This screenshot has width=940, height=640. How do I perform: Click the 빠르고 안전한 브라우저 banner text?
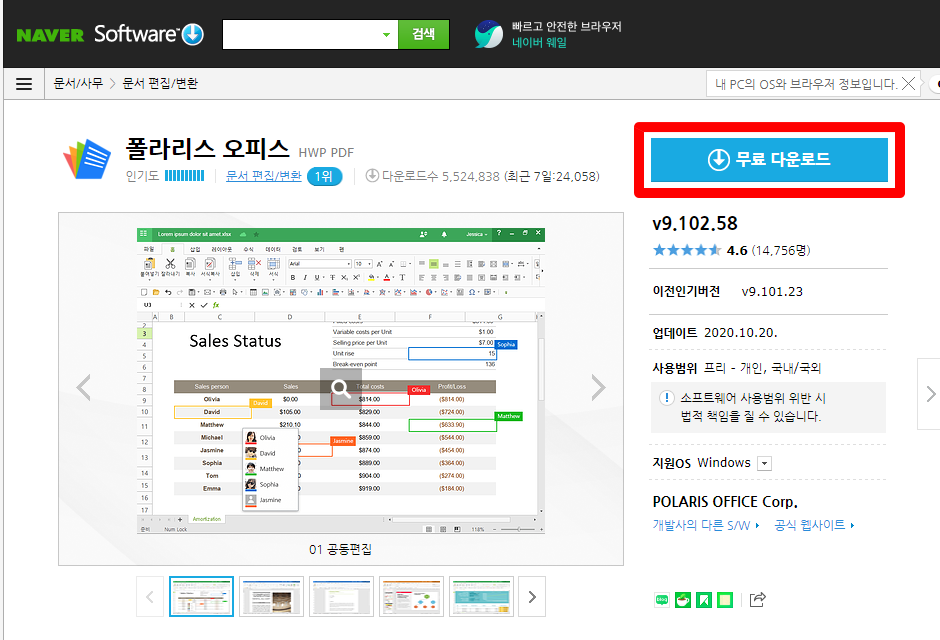click(567, 26)
